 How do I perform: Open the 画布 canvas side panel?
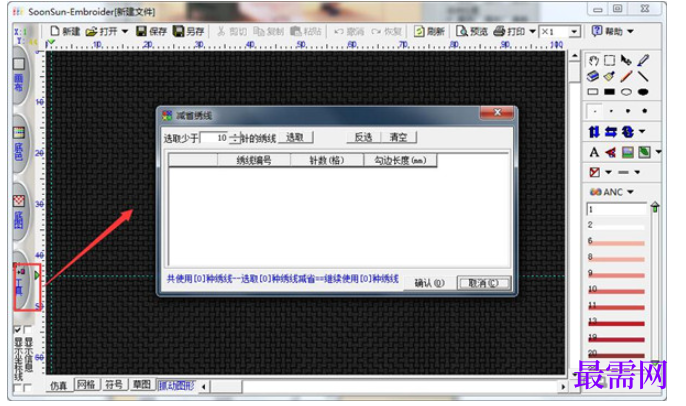pyautogui.click(x=19, y=77)
